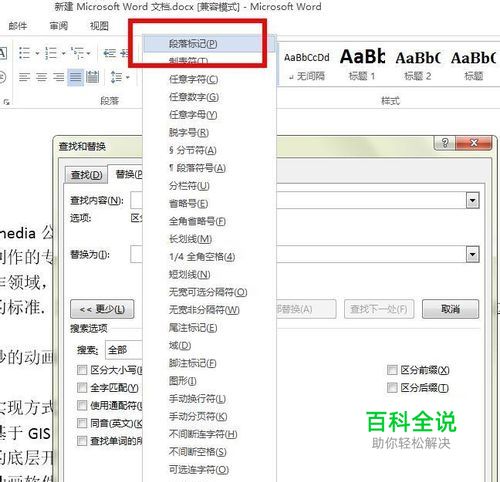500x482 pixels.
Task: Click the character border A icon
Action: point(3,53)
